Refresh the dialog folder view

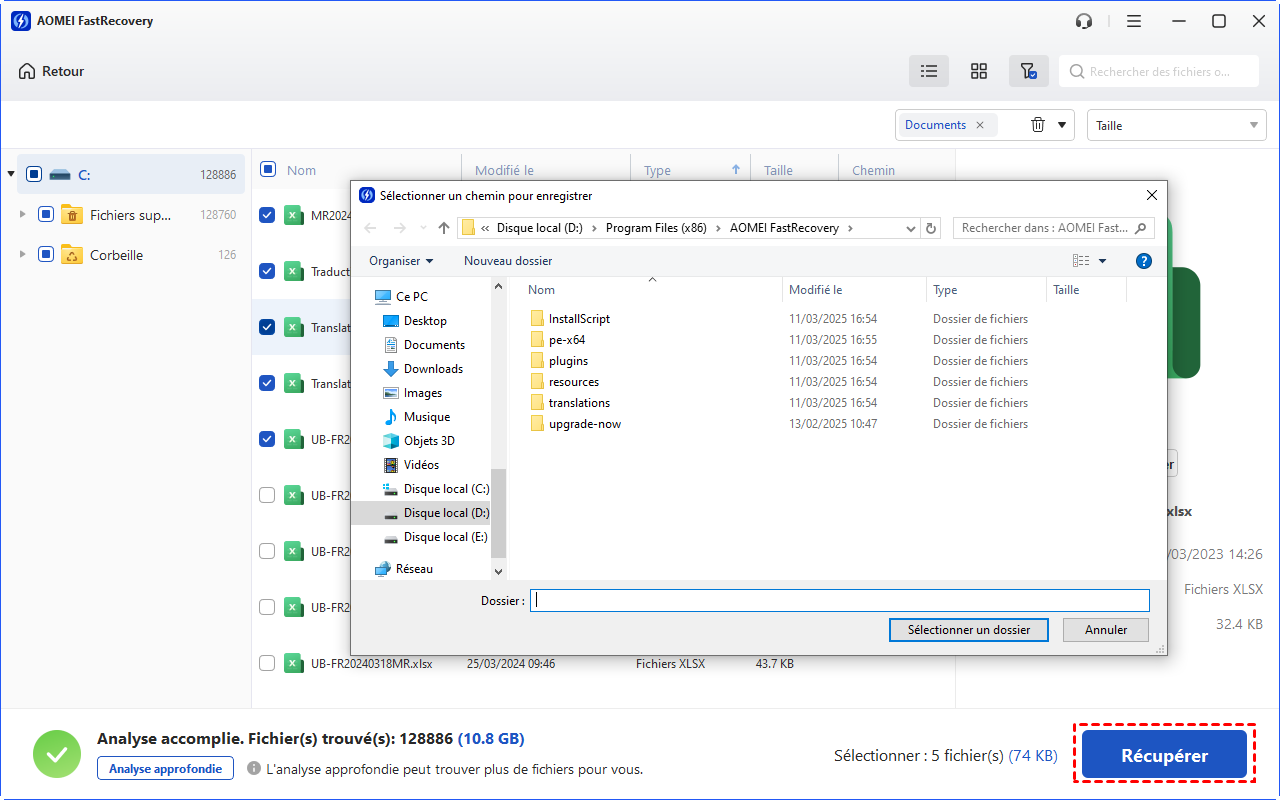[x=931, y=228]
